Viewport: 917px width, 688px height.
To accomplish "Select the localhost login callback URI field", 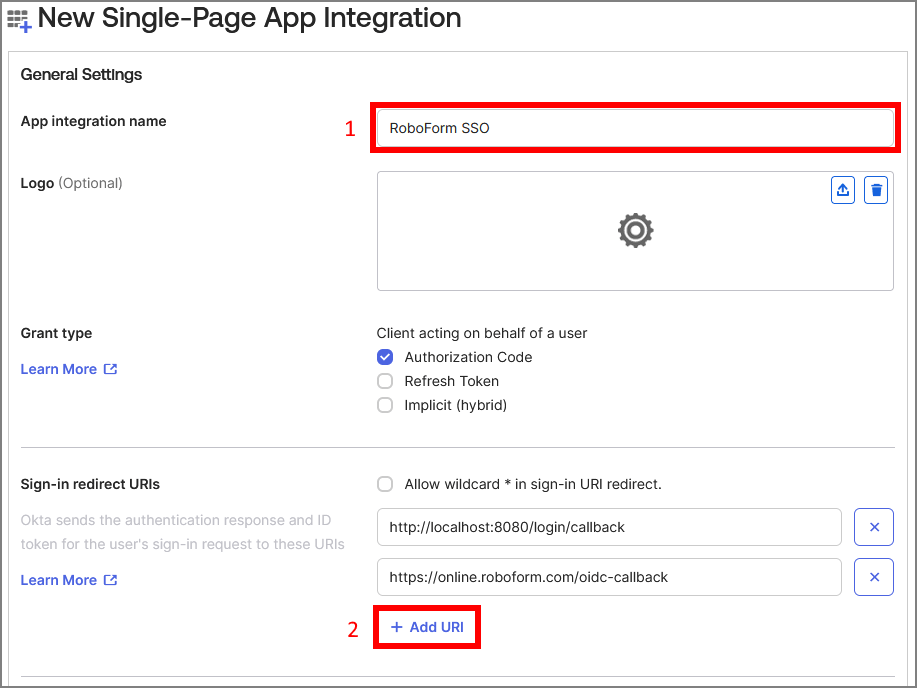I will 610,526.
